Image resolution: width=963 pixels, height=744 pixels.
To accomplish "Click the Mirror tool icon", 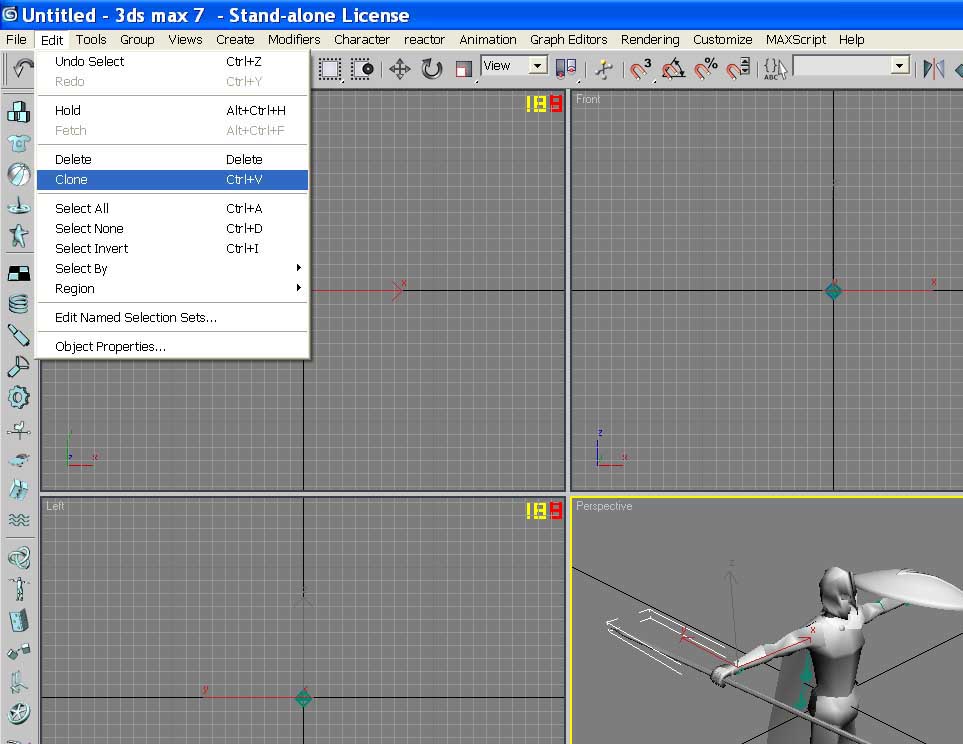I will click(x=934, y=69).
